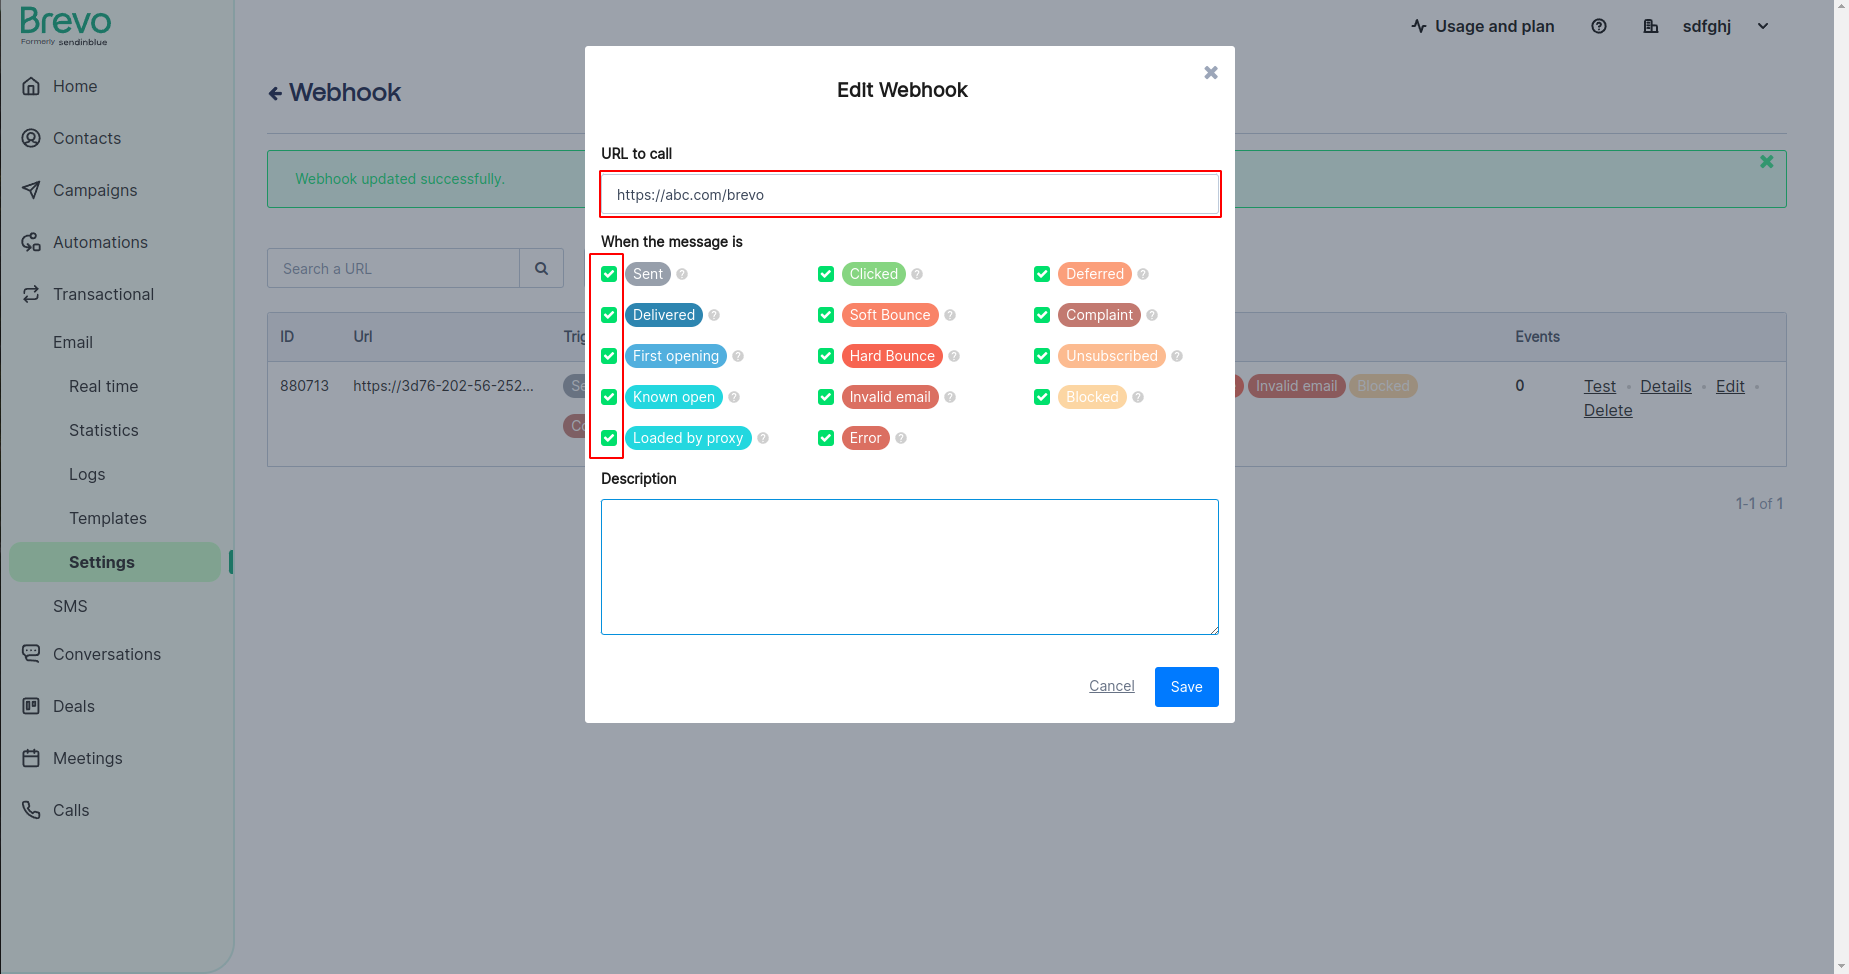Open the Logs menu item
The width and height of the screenshot is (1849, 974).
87,474
